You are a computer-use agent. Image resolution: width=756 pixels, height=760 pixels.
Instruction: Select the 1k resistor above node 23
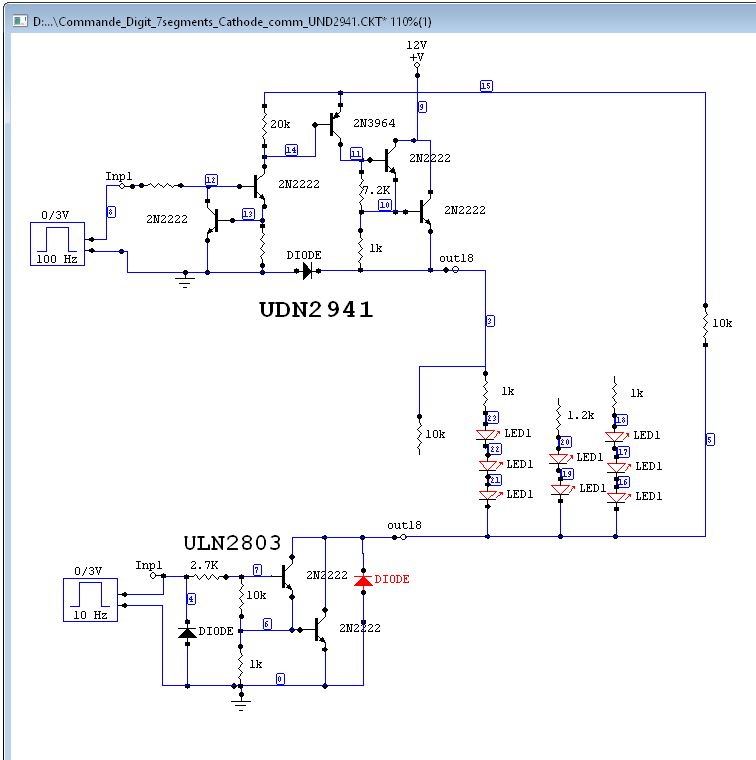click(486, 394)
